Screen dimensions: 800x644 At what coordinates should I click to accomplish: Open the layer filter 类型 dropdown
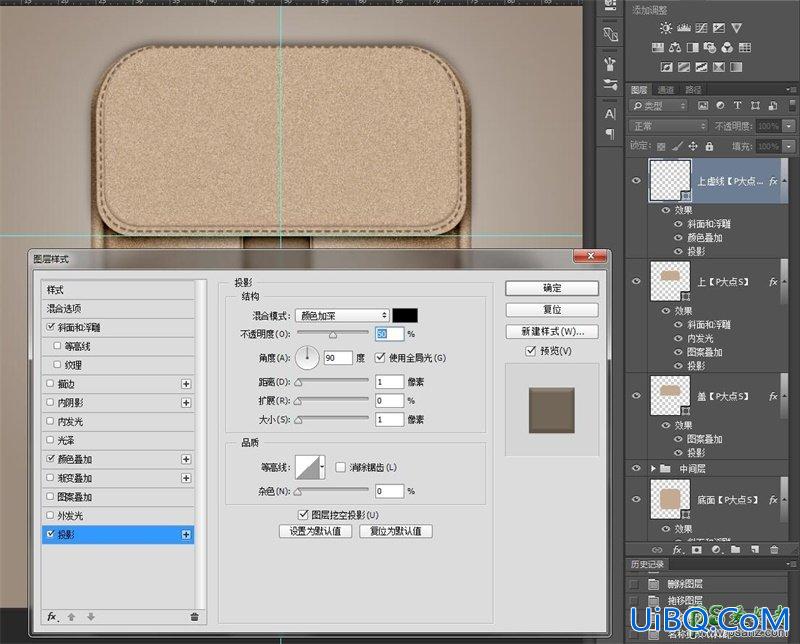(659, 106)
